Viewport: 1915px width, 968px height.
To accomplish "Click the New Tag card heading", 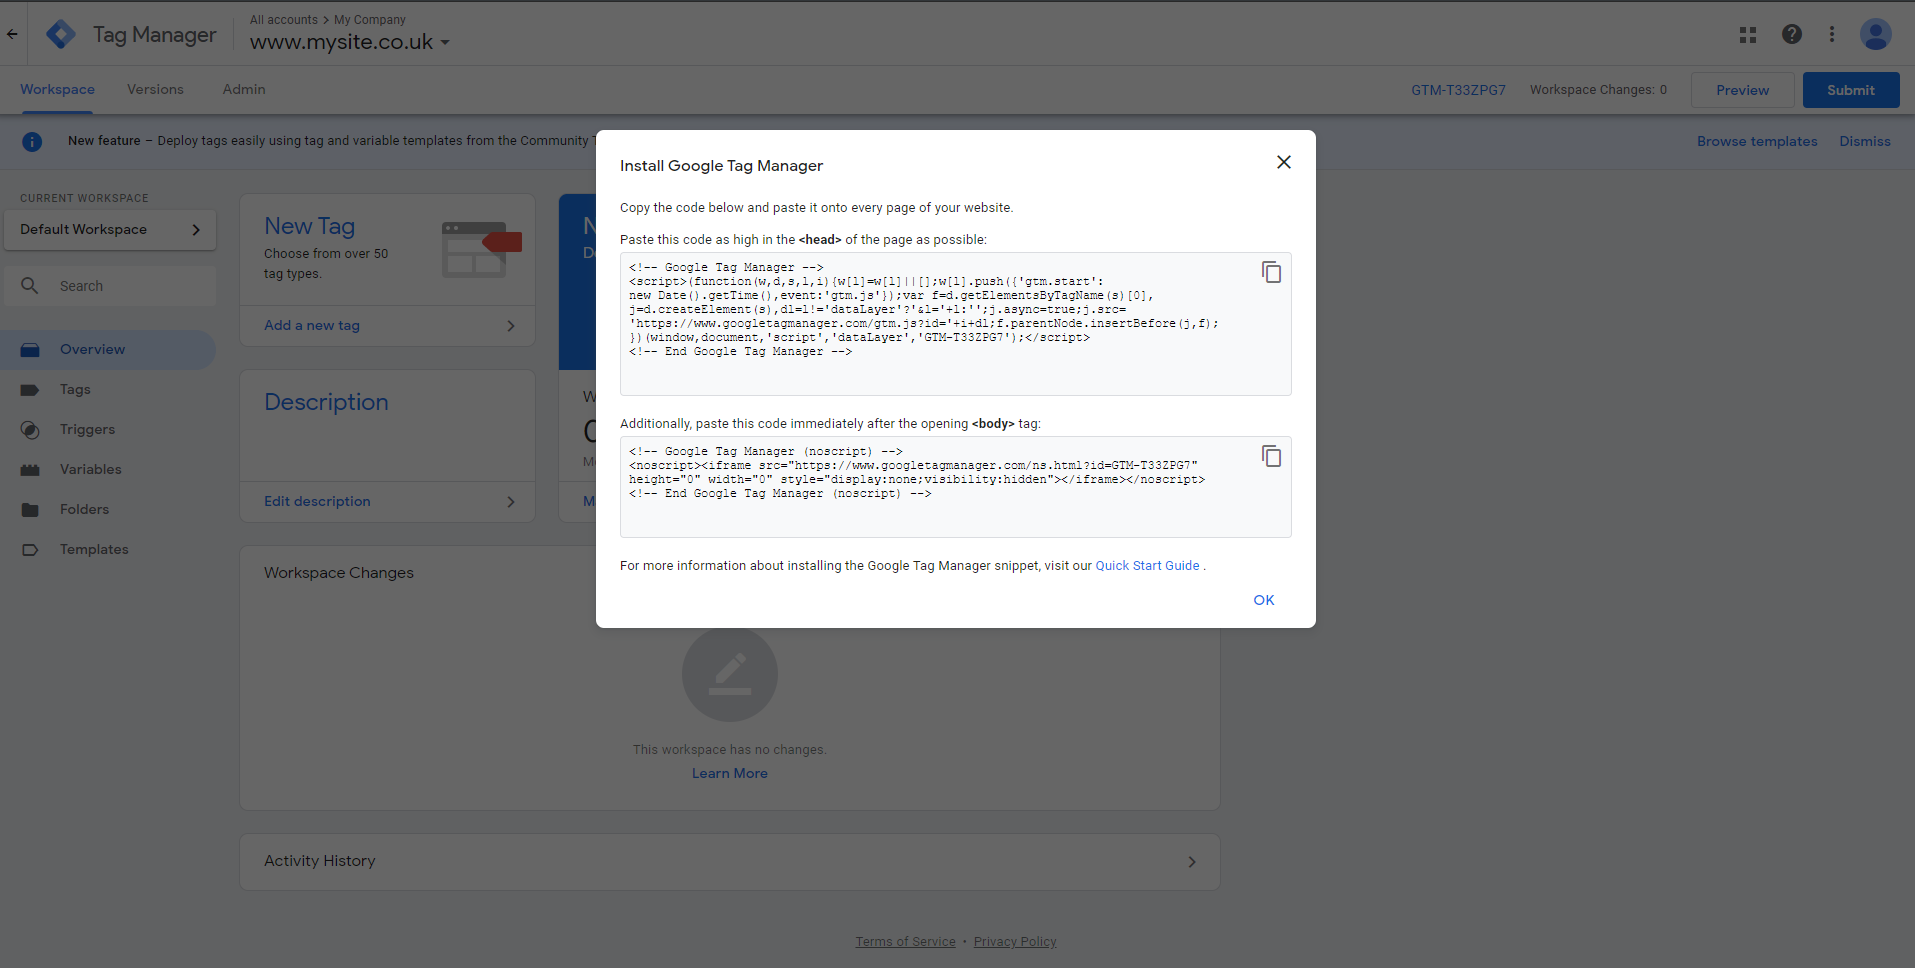I will pos(310,227).
